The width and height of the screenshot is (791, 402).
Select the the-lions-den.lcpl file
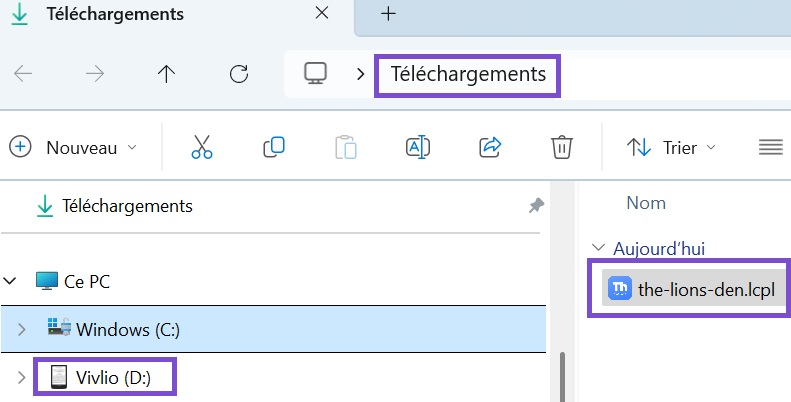[706, 290]
